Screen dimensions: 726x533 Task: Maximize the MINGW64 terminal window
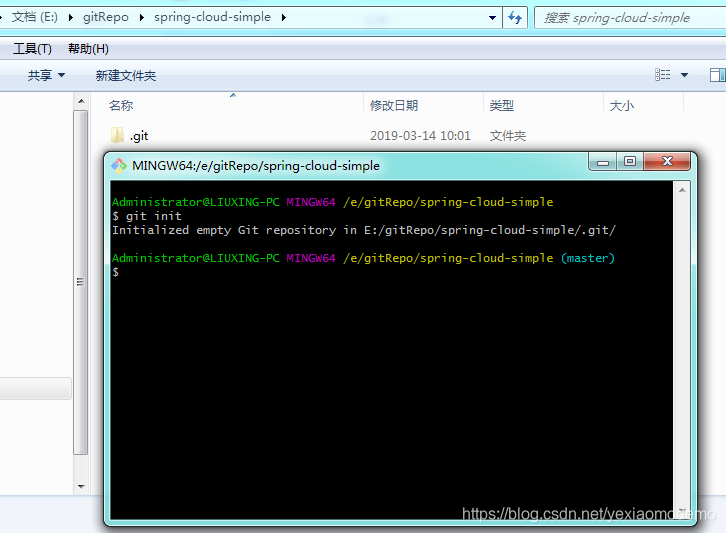click(x=629, y=162)
